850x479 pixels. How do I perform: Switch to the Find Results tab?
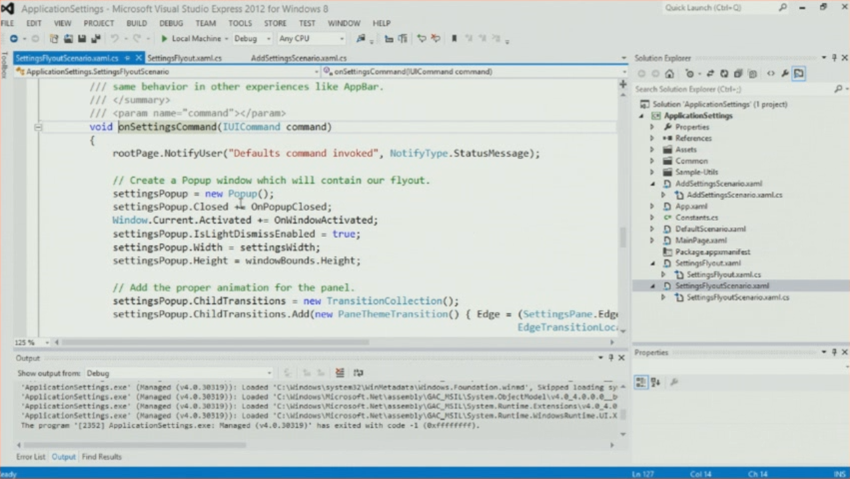(101, 457)
